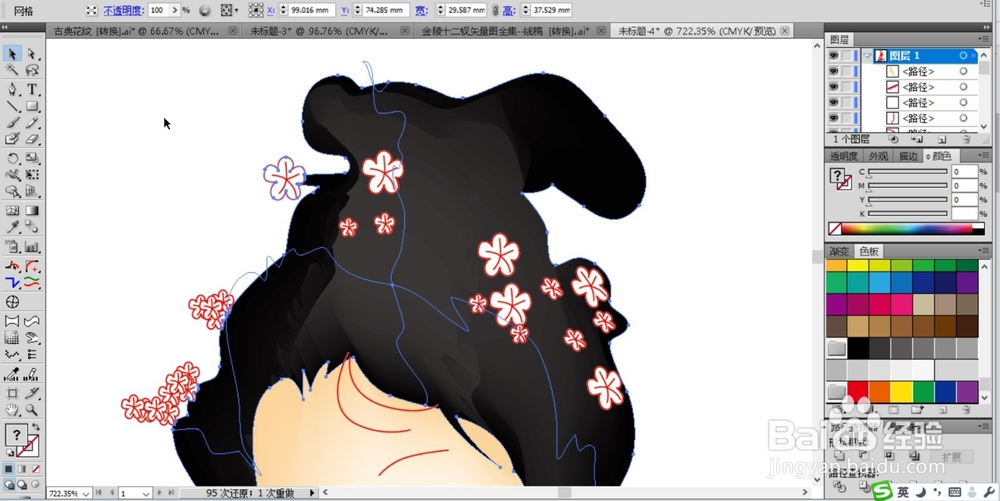The height and width of the screenshot is (501, 1000).
Task: Select the Pen tool
Action: [x=12, y=89]
